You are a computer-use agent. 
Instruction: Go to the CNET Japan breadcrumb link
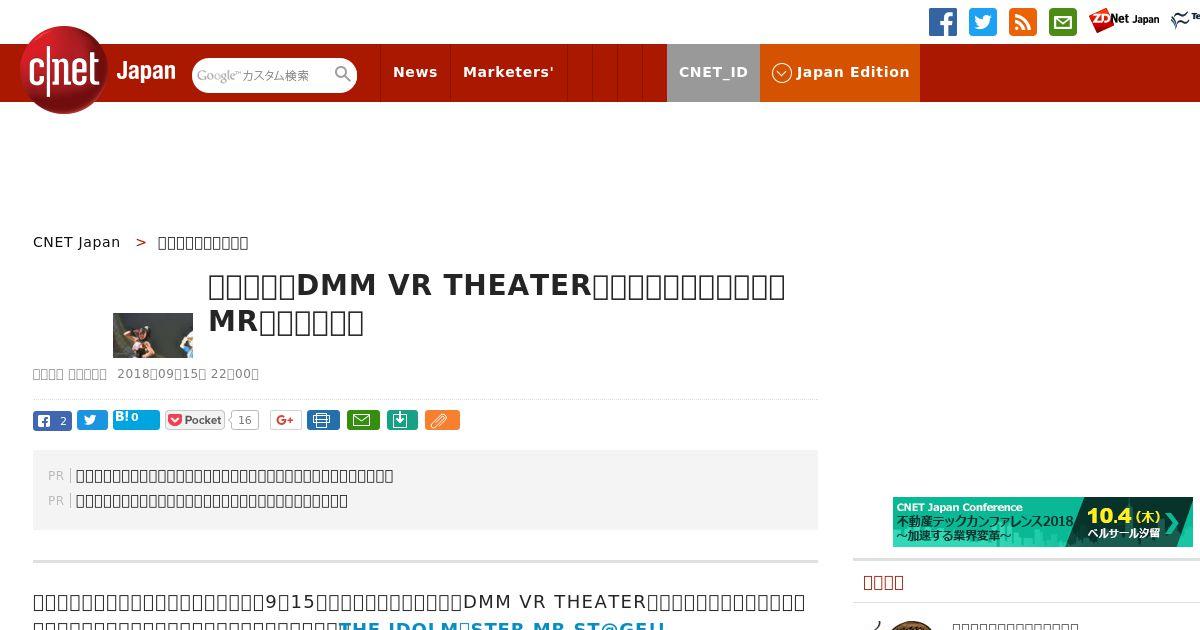click(76, 242)
